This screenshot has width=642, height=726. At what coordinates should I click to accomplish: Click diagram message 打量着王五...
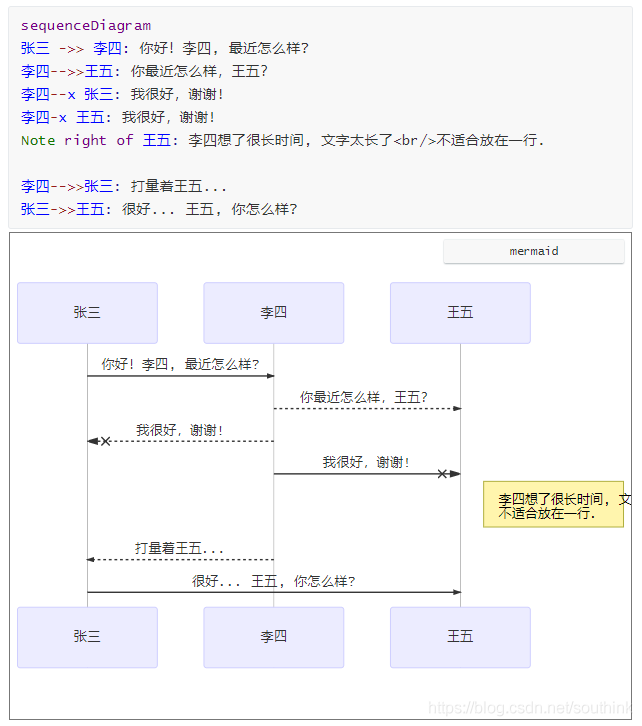click(180, 549)
